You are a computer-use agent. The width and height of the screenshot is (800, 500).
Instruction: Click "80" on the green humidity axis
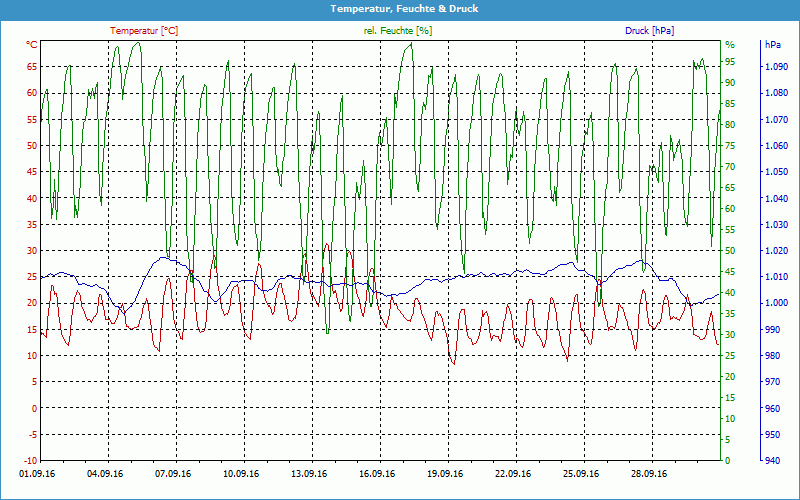click(x=730, y=124)
